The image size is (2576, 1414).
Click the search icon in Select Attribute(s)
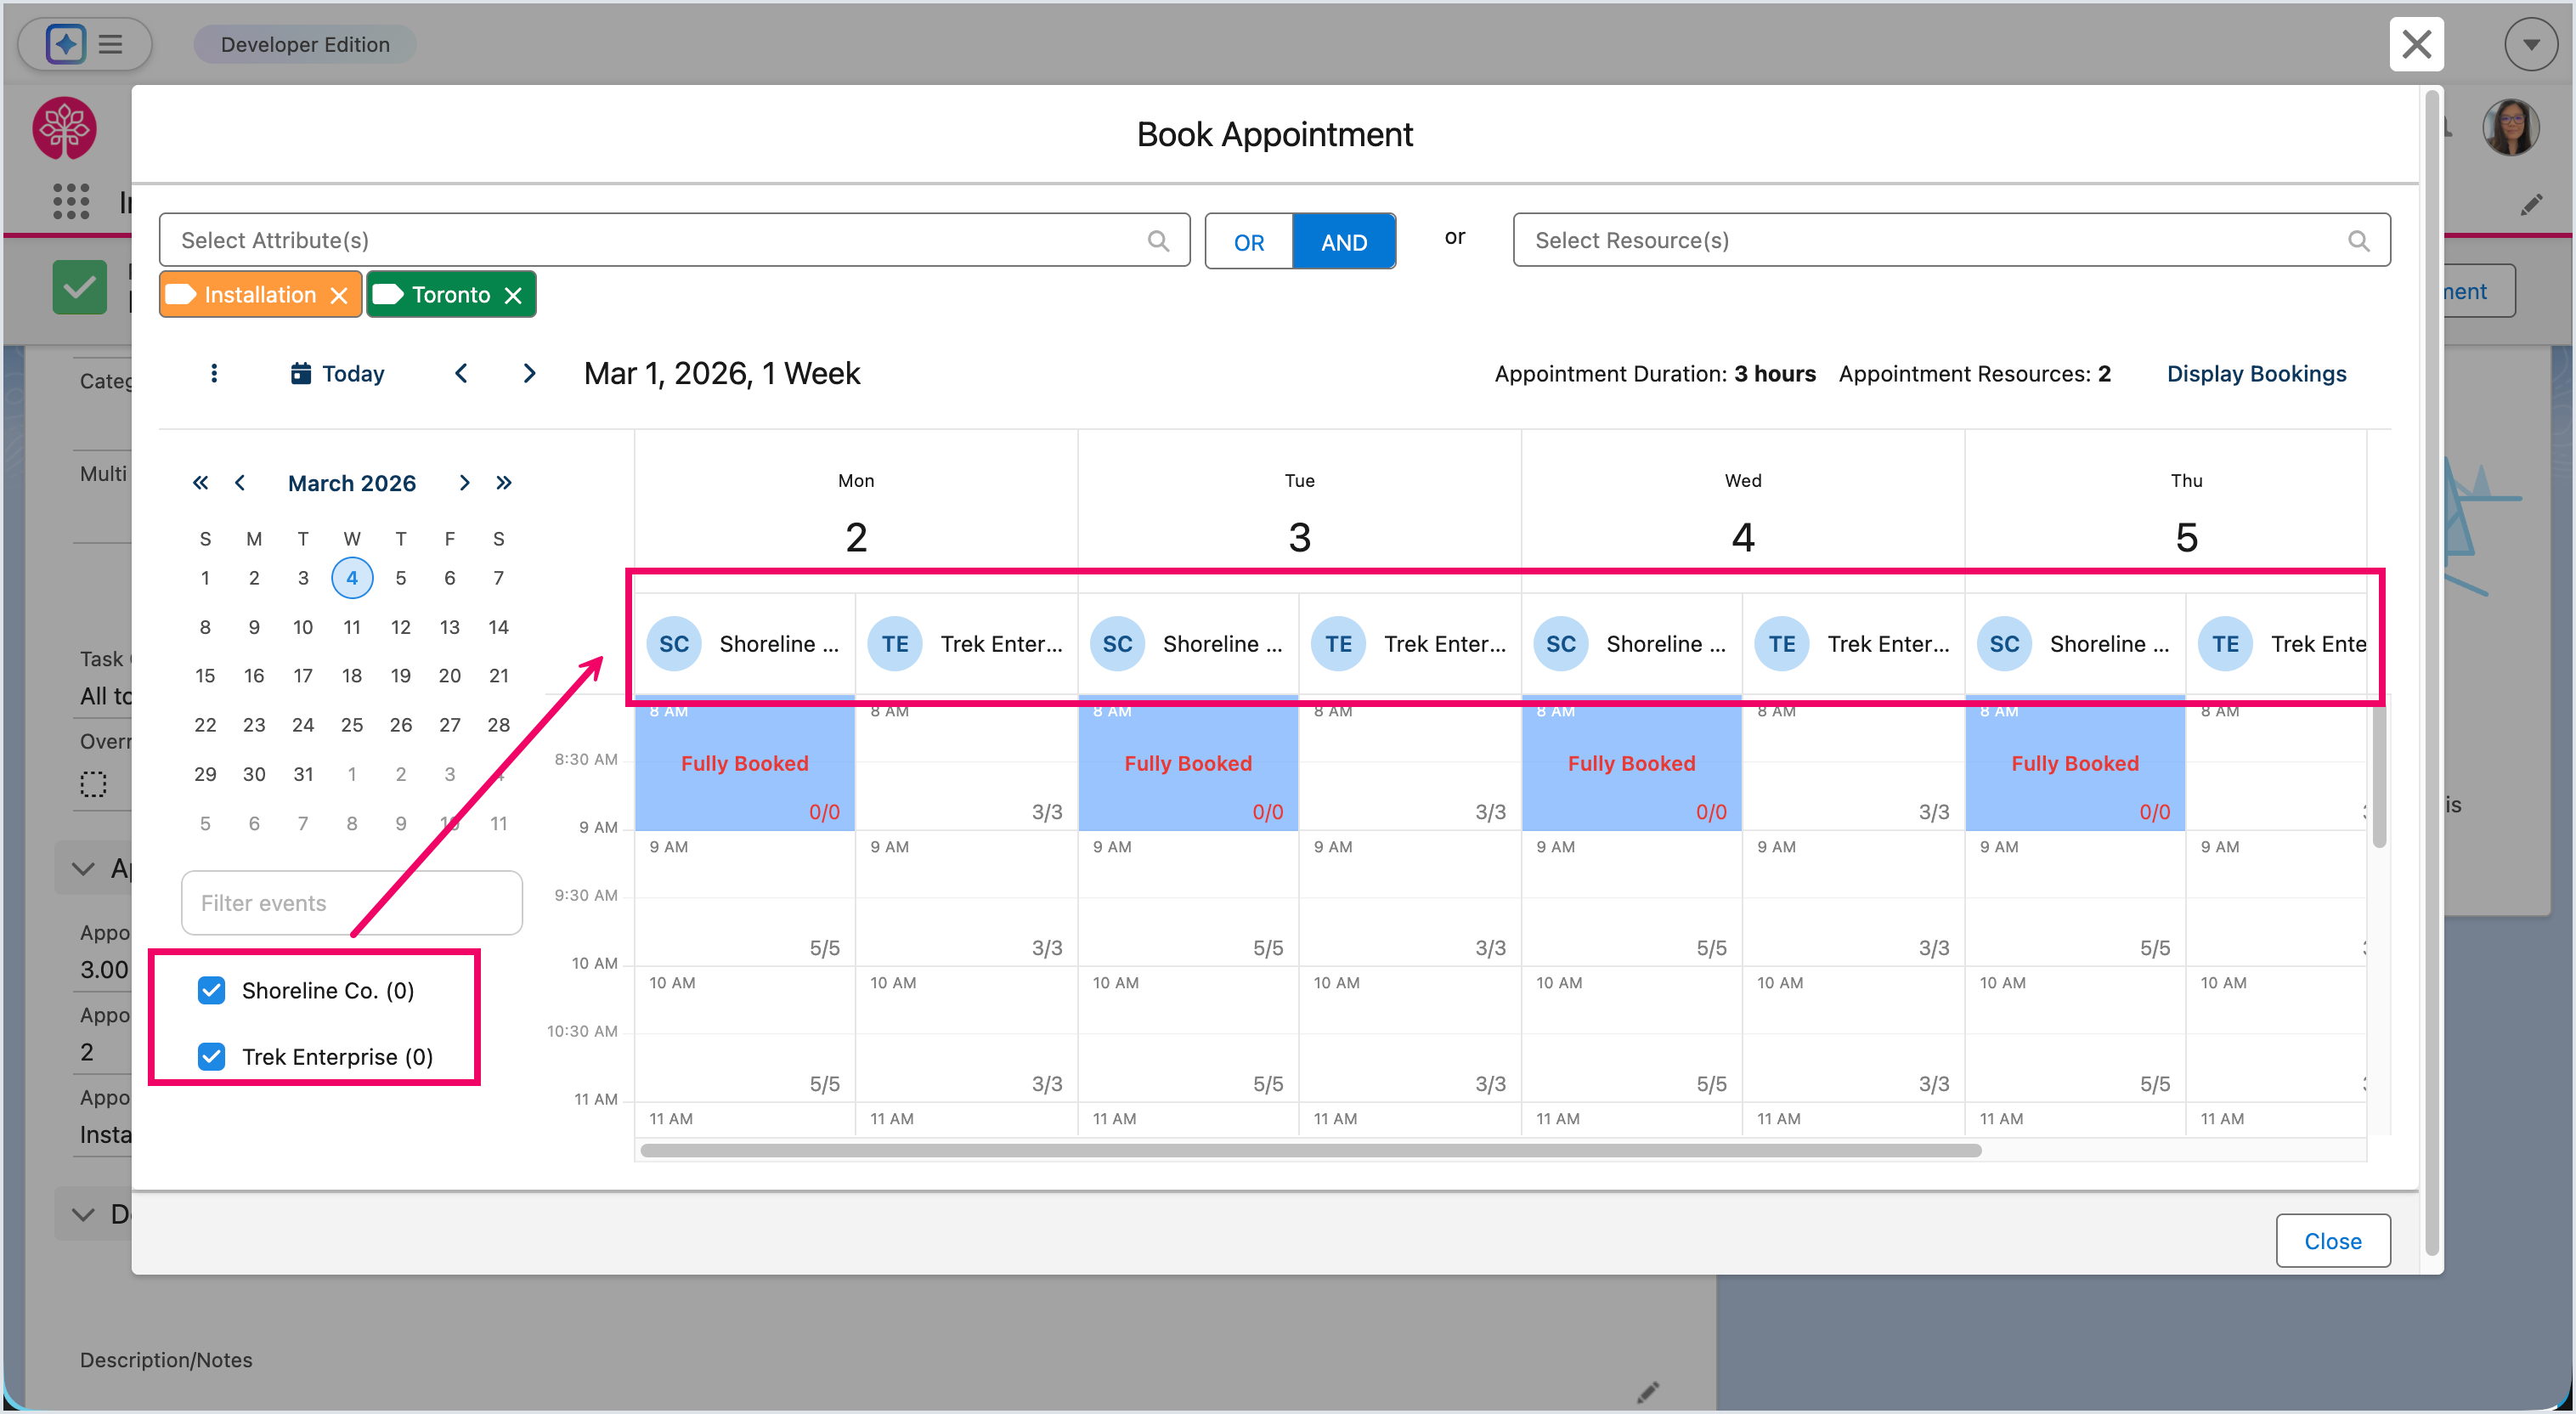pos(1158,240)
